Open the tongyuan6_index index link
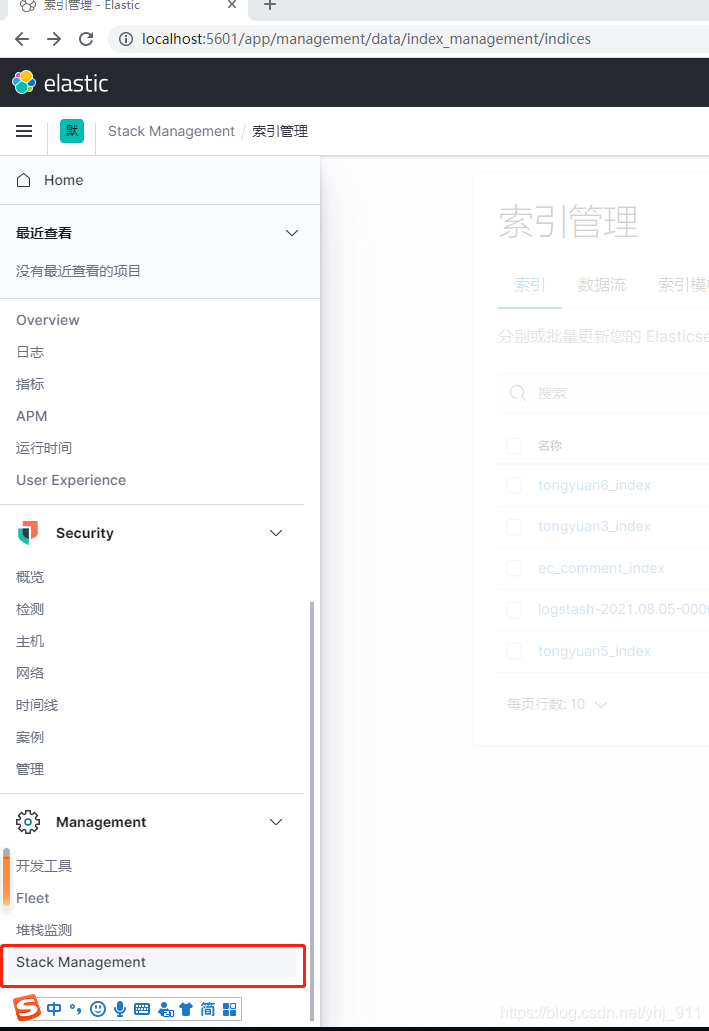 coord(595,485)
